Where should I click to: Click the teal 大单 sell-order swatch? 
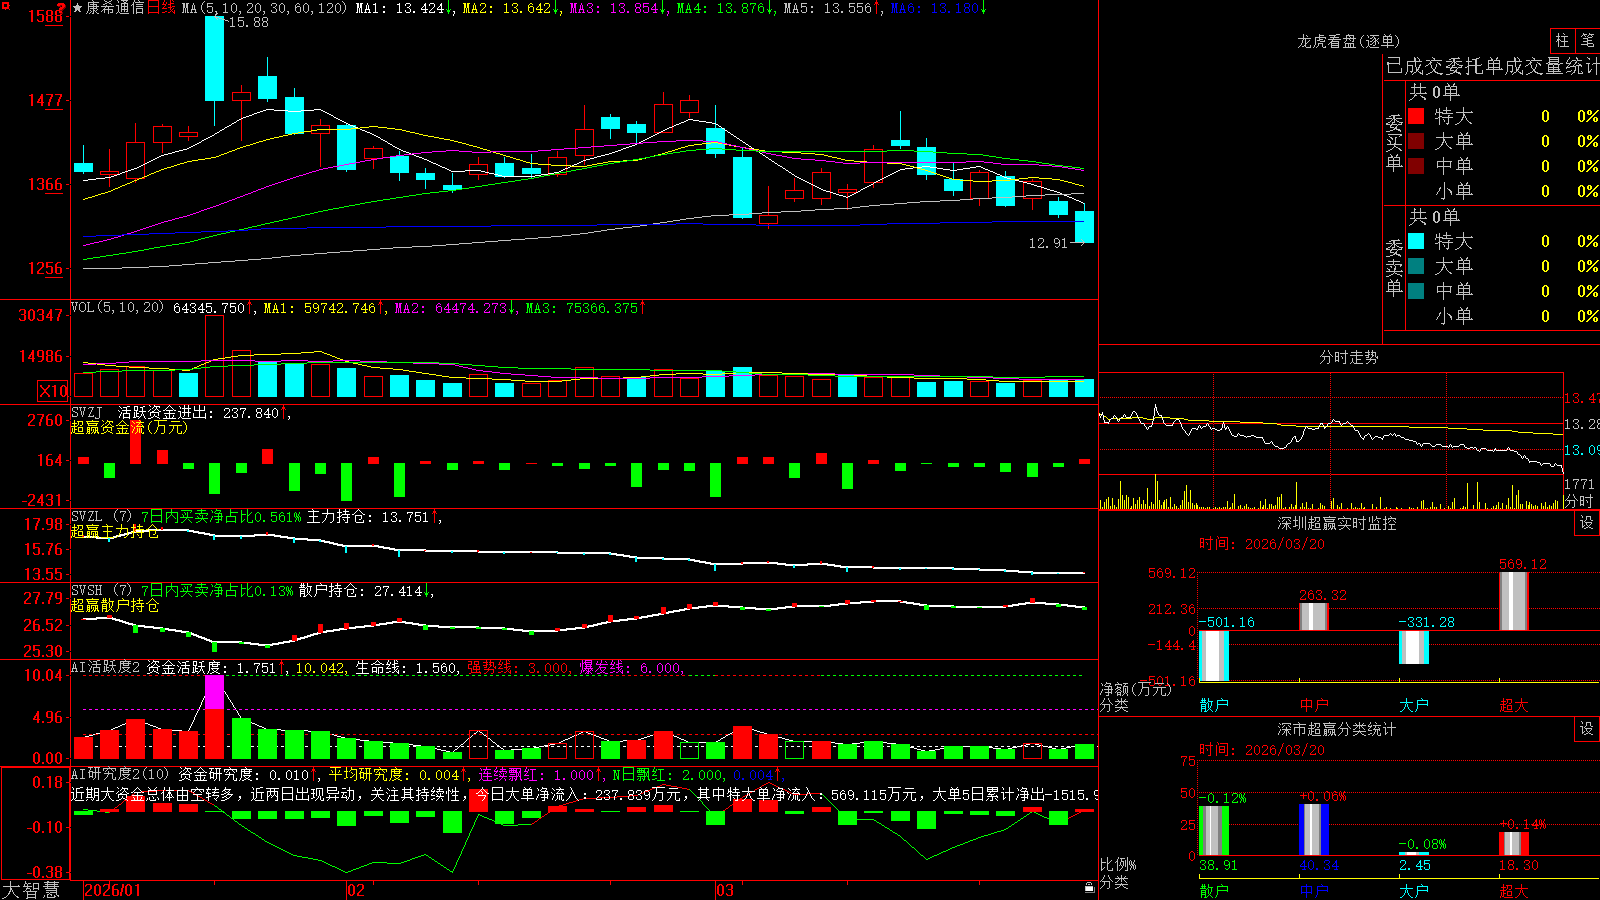pyautogui.click(x=1416, y=266)
